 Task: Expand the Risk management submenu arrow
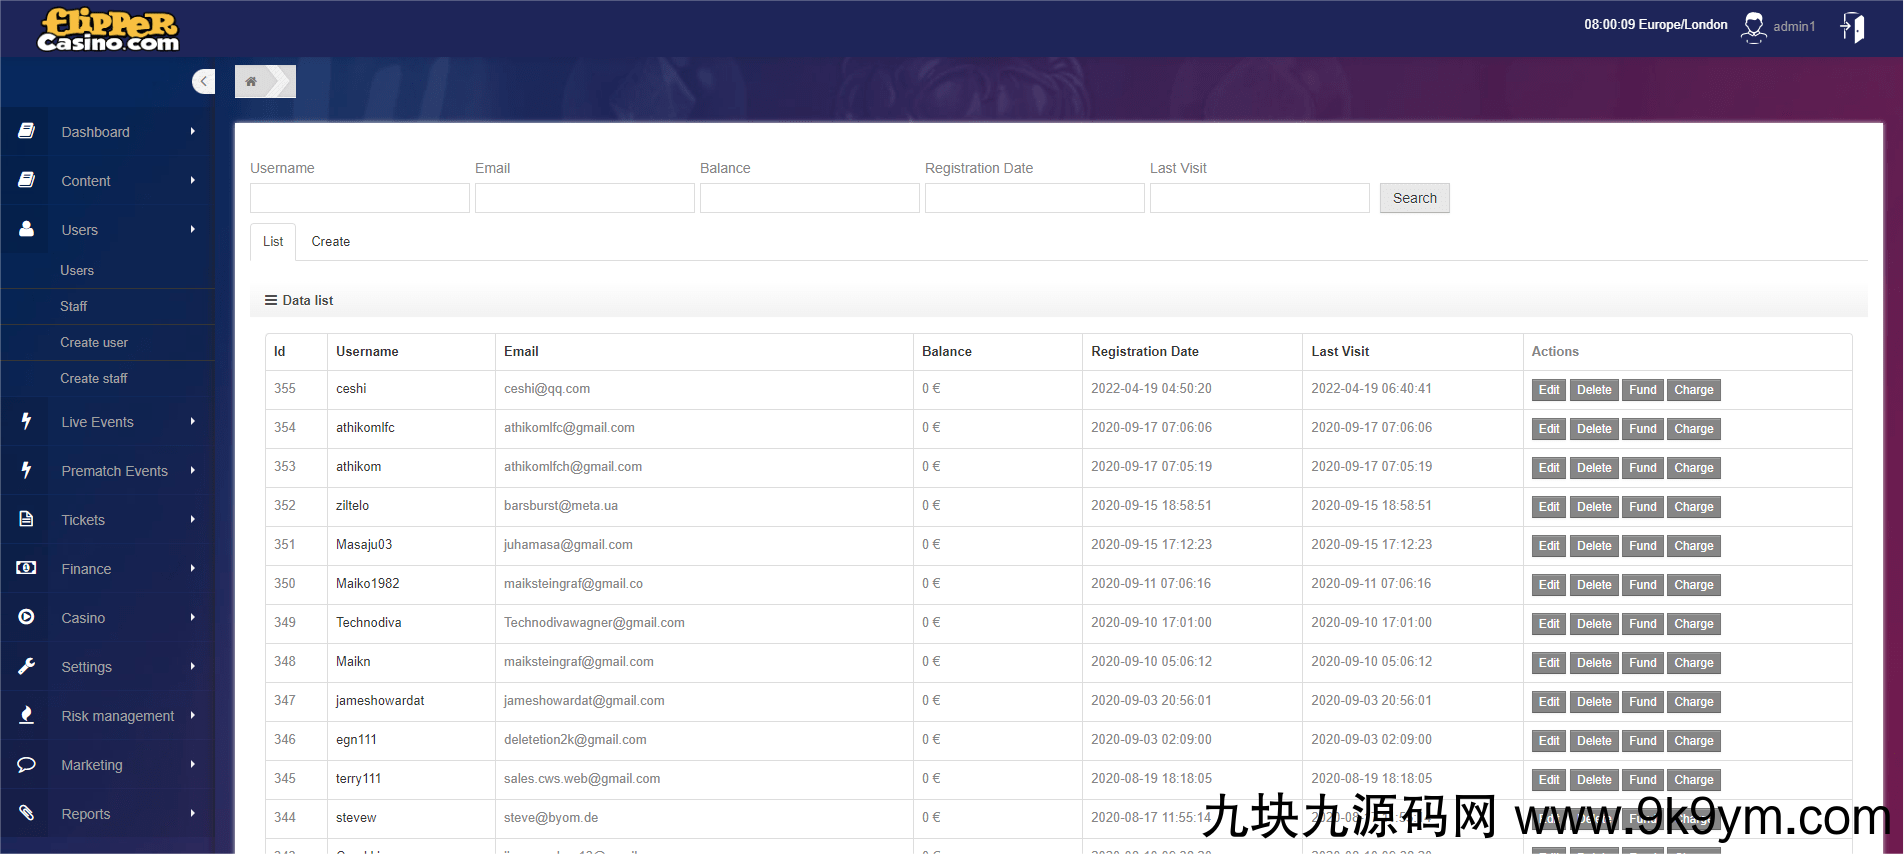click(x=193, y=716)
